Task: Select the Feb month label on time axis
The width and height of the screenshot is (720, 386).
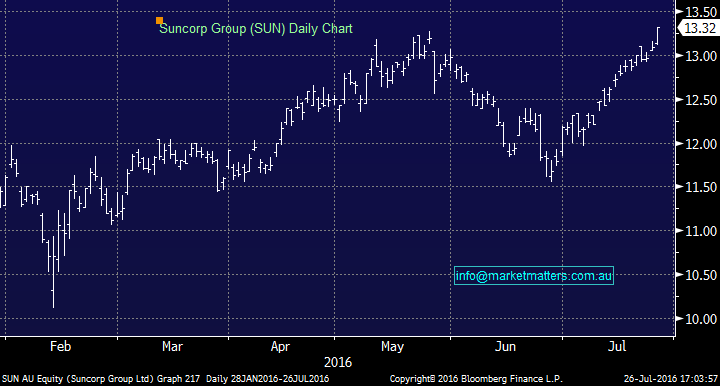Action: pos(60,347)
